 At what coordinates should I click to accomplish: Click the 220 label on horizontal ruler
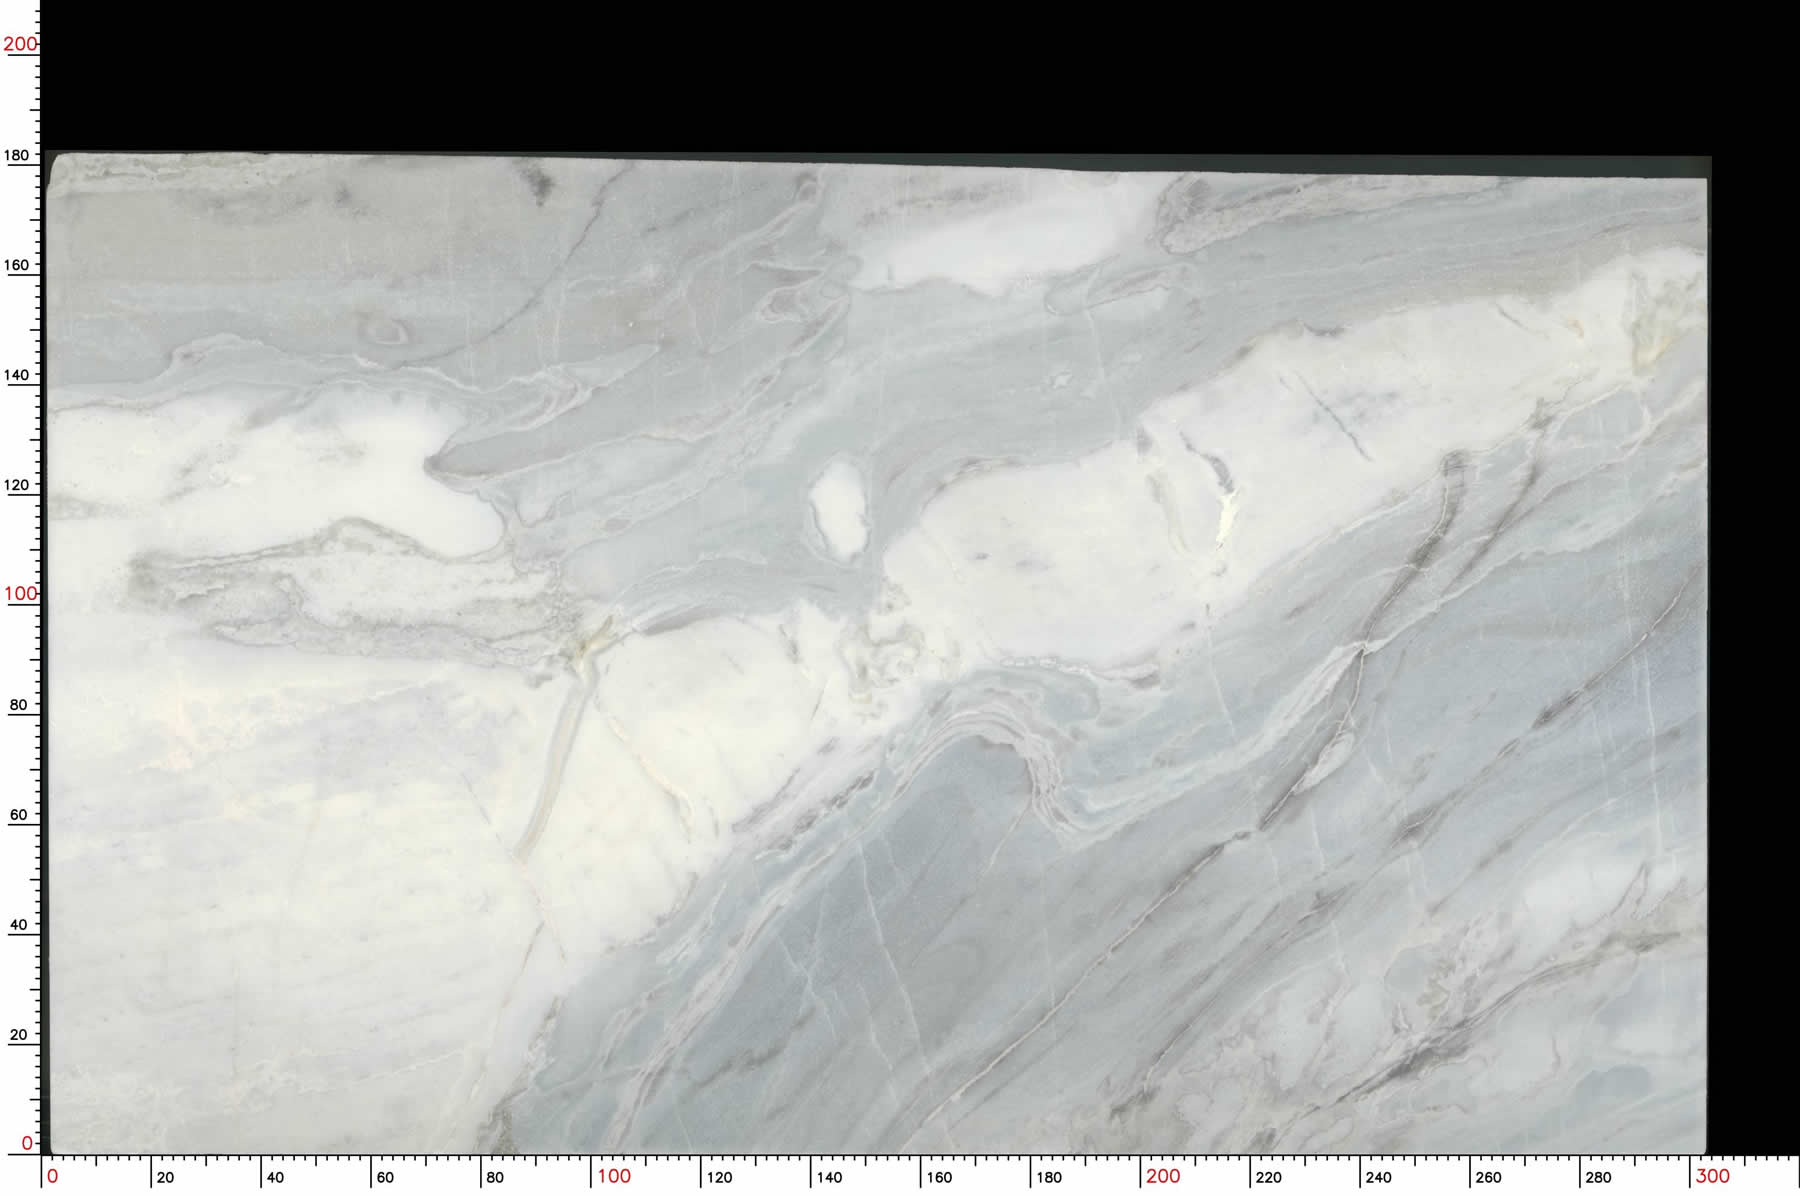click(1268, 1177)
